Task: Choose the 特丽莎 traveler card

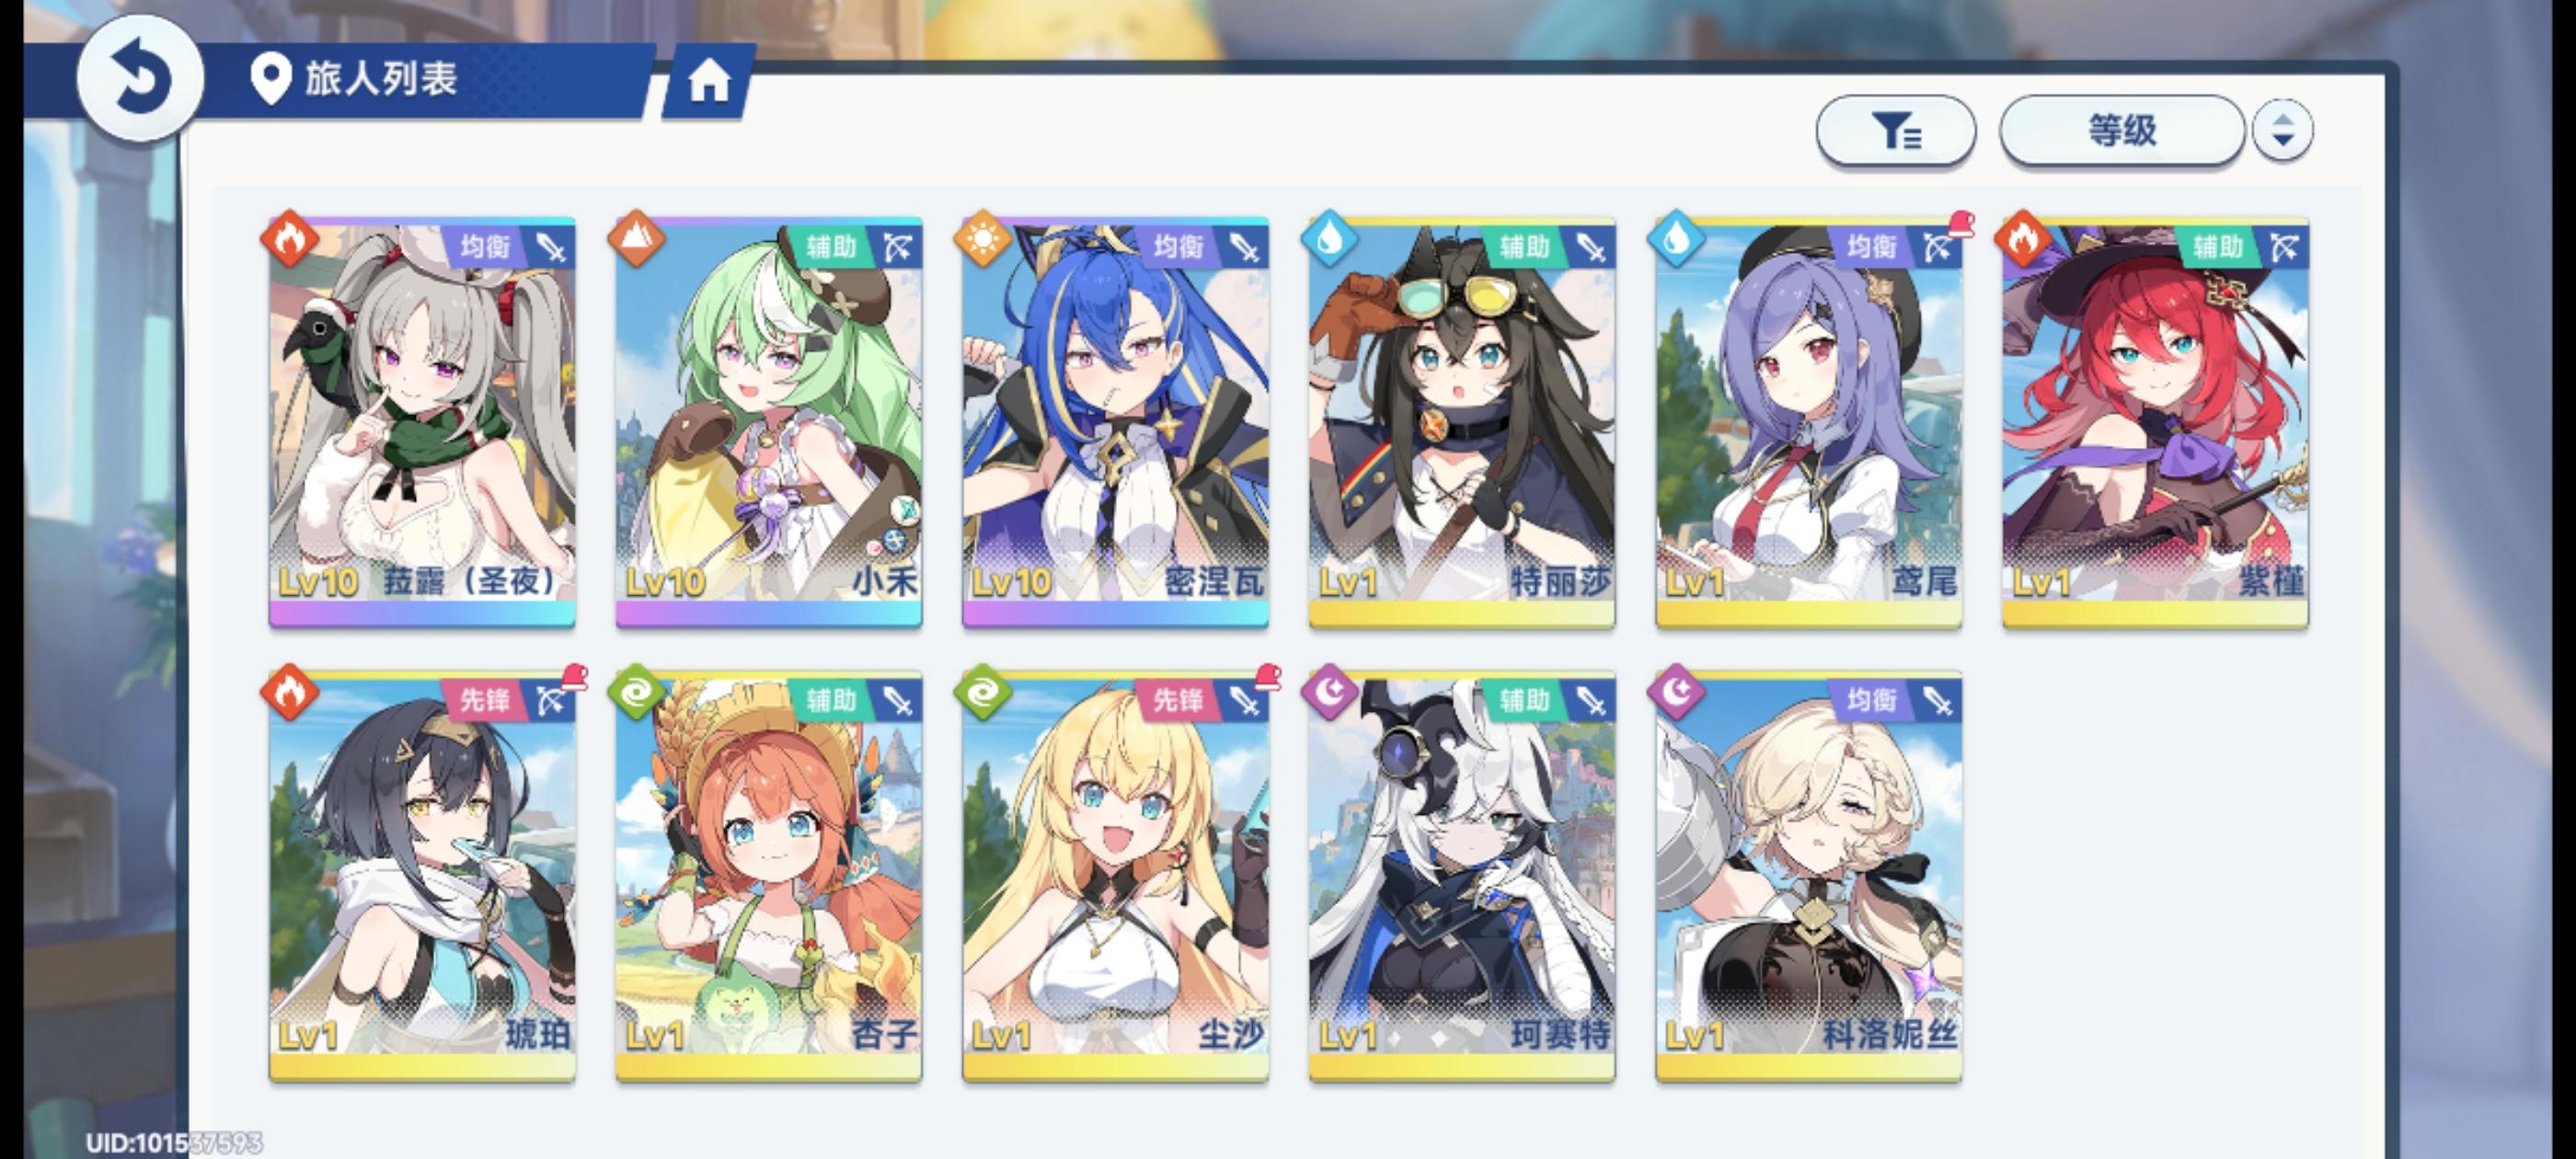Action: tap(1461, 423)
